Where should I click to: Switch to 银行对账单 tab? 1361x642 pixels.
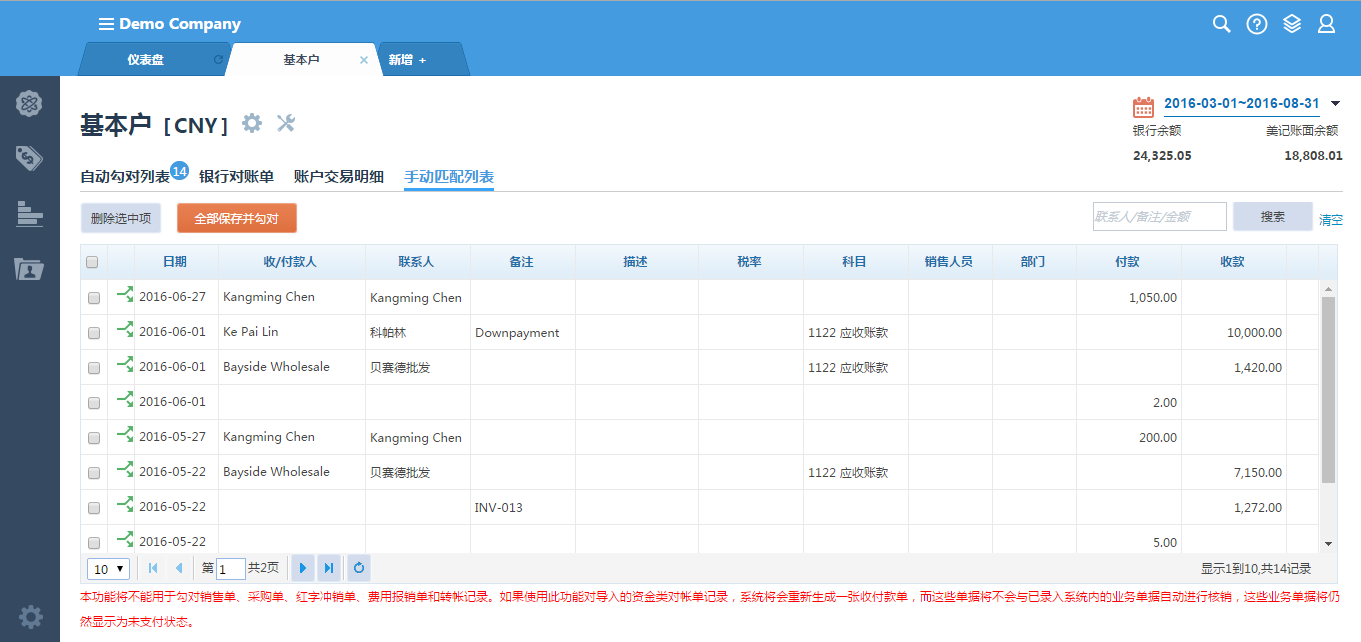coord(236,177)
